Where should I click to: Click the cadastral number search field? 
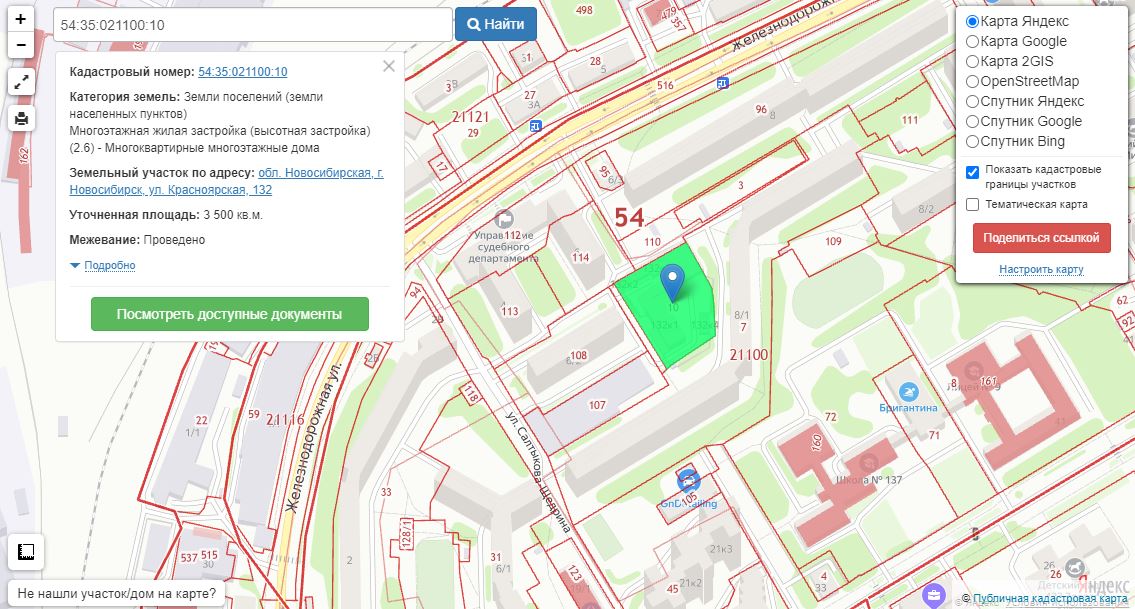(253, 25)
